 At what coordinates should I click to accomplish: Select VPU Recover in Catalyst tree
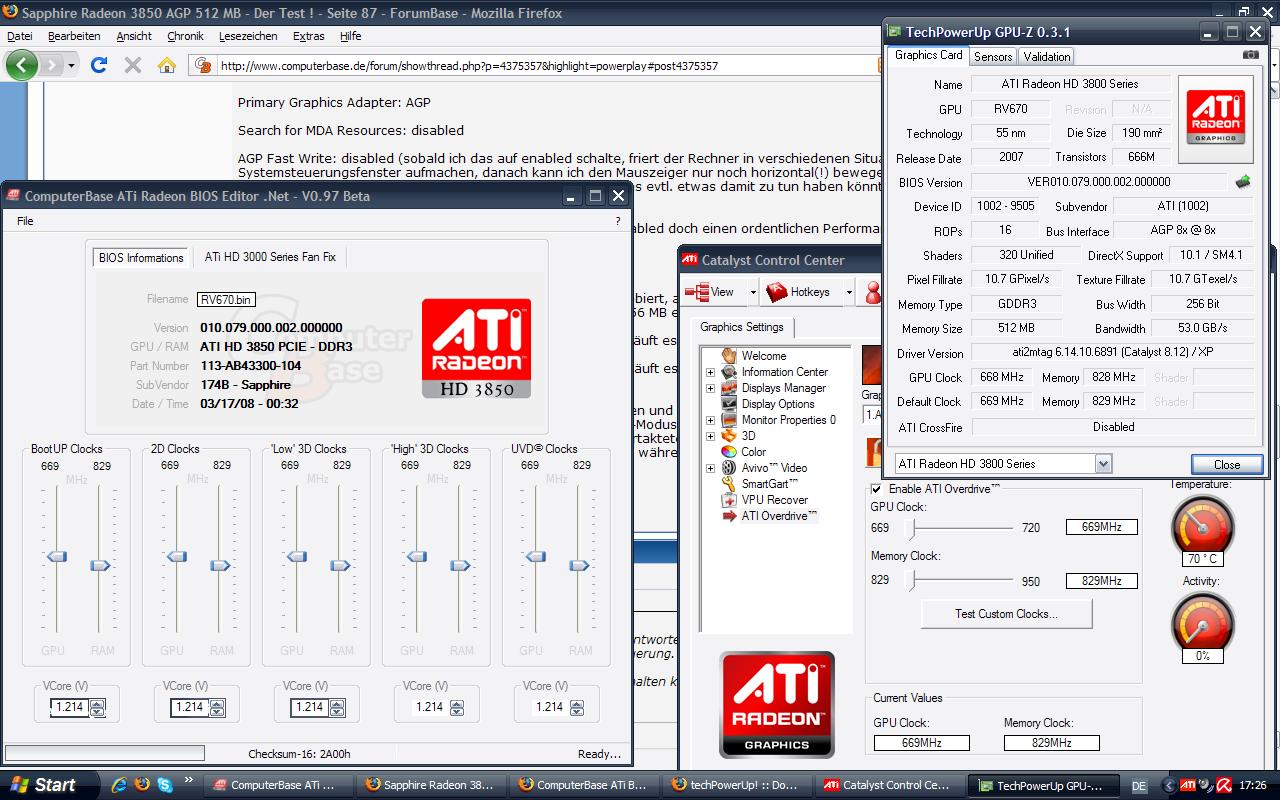point(774,500)
